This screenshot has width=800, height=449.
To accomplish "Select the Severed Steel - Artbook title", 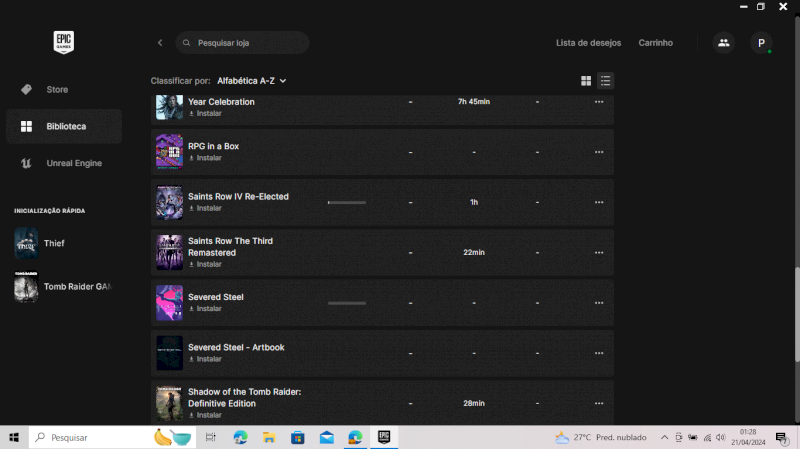I will pos(236,347).
